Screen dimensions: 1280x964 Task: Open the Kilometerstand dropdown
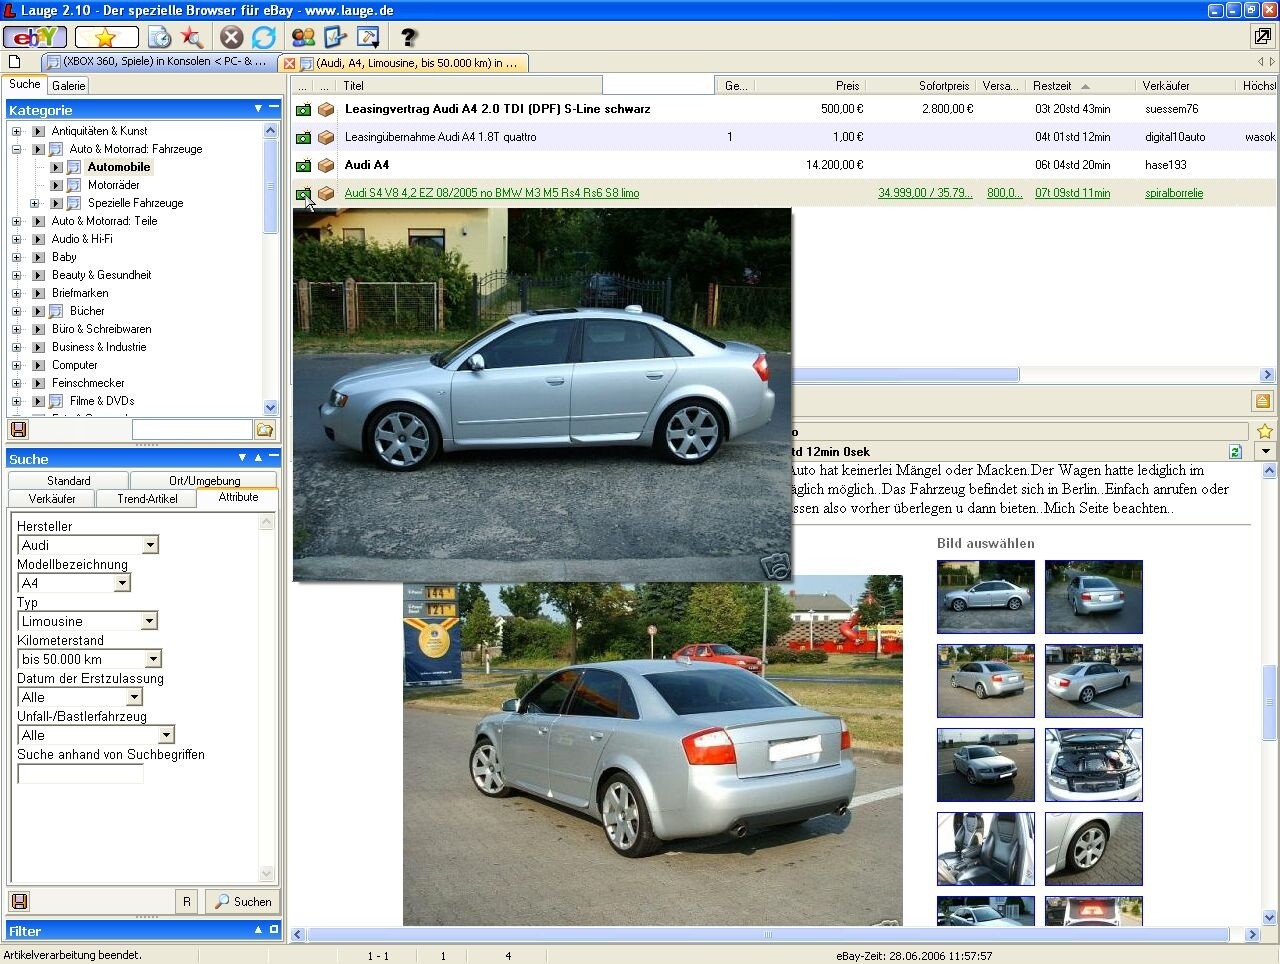pos(153,659)
